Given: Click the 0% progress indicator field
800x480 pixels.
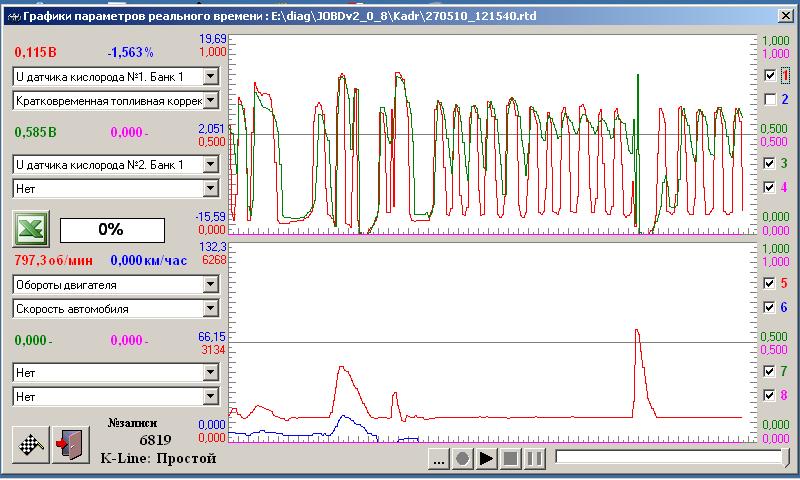Looking at the screenshot, I should (110, 229).
